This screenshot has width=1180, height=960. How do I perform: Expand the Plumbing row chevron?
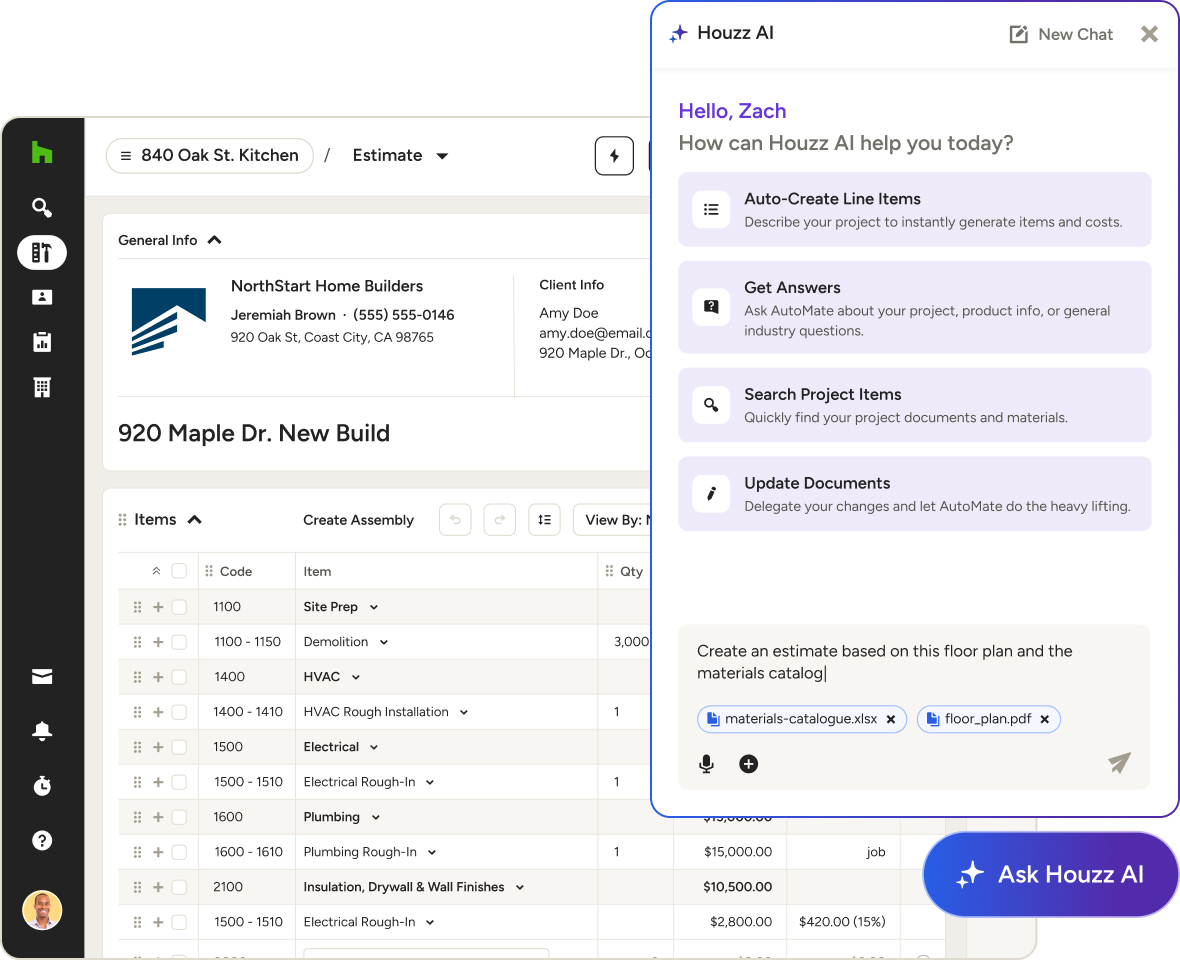376,817
